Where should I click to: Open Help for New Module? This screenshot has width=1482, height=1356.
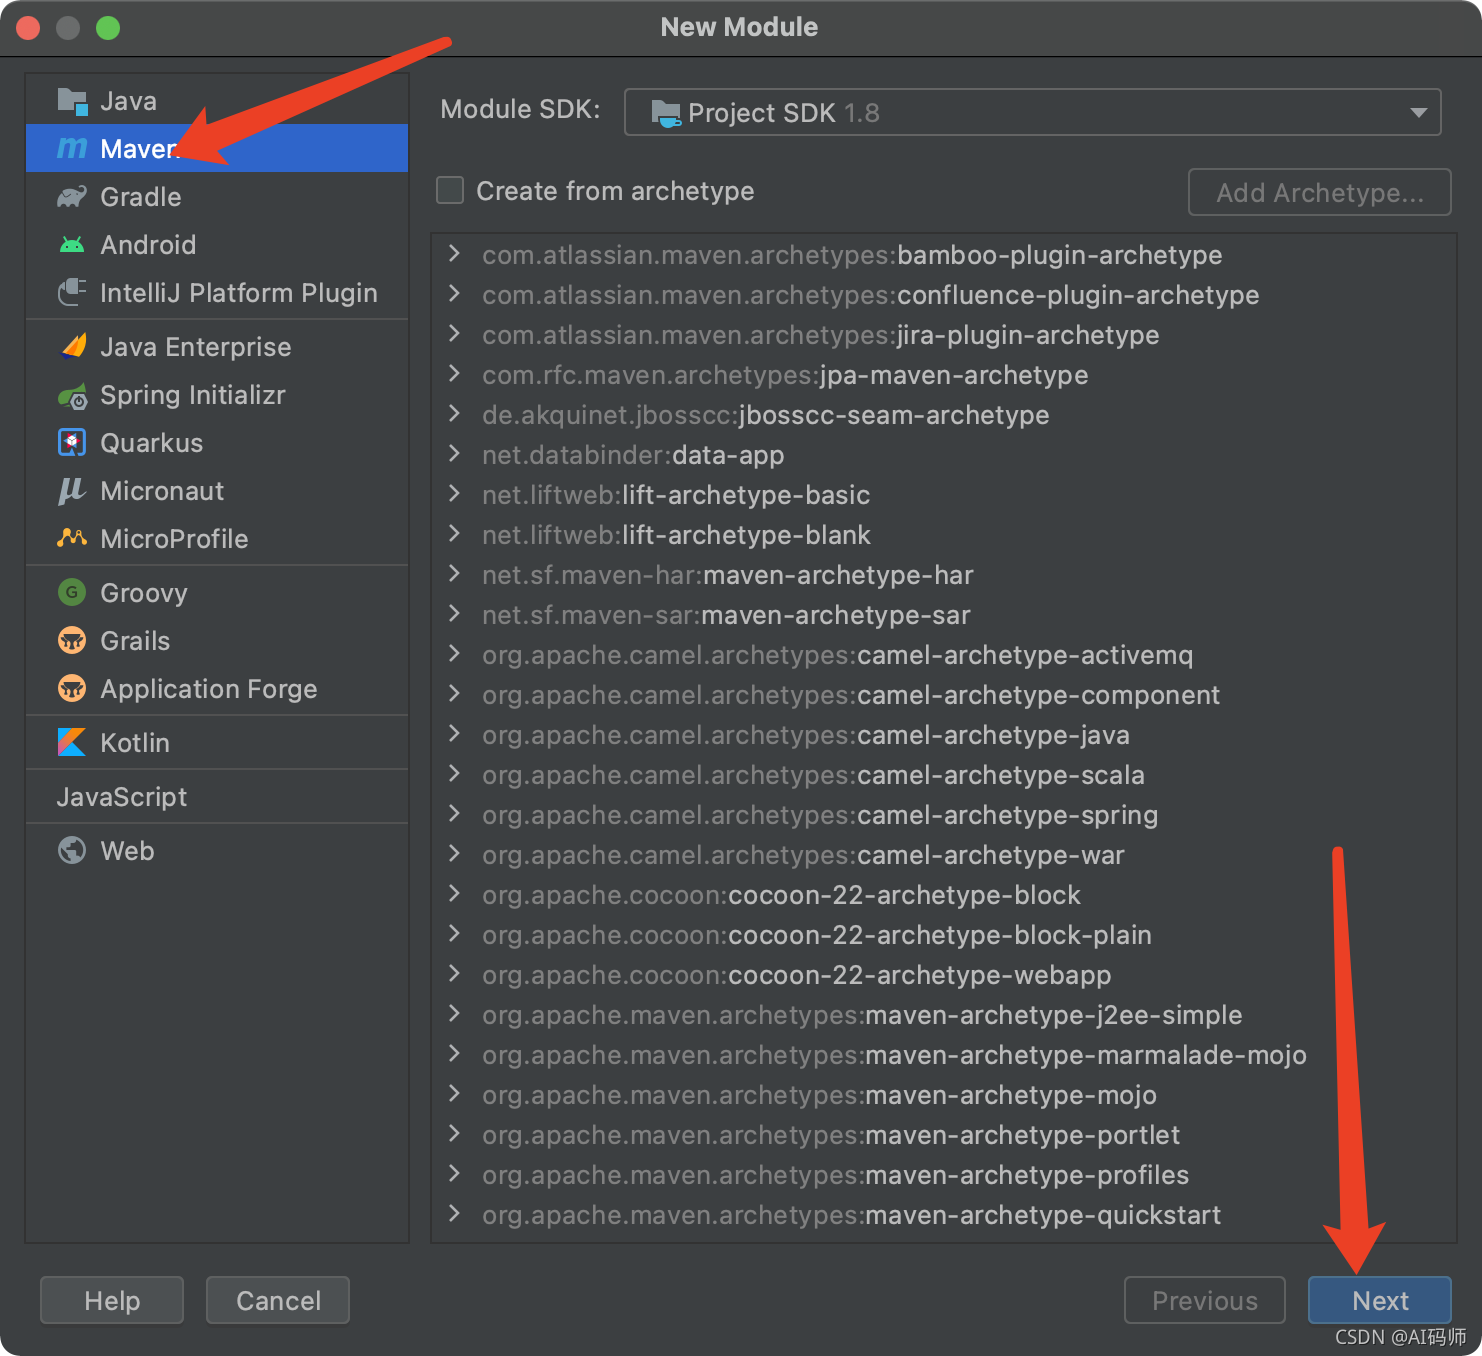pyautogui.click(x=112, y=1300)
